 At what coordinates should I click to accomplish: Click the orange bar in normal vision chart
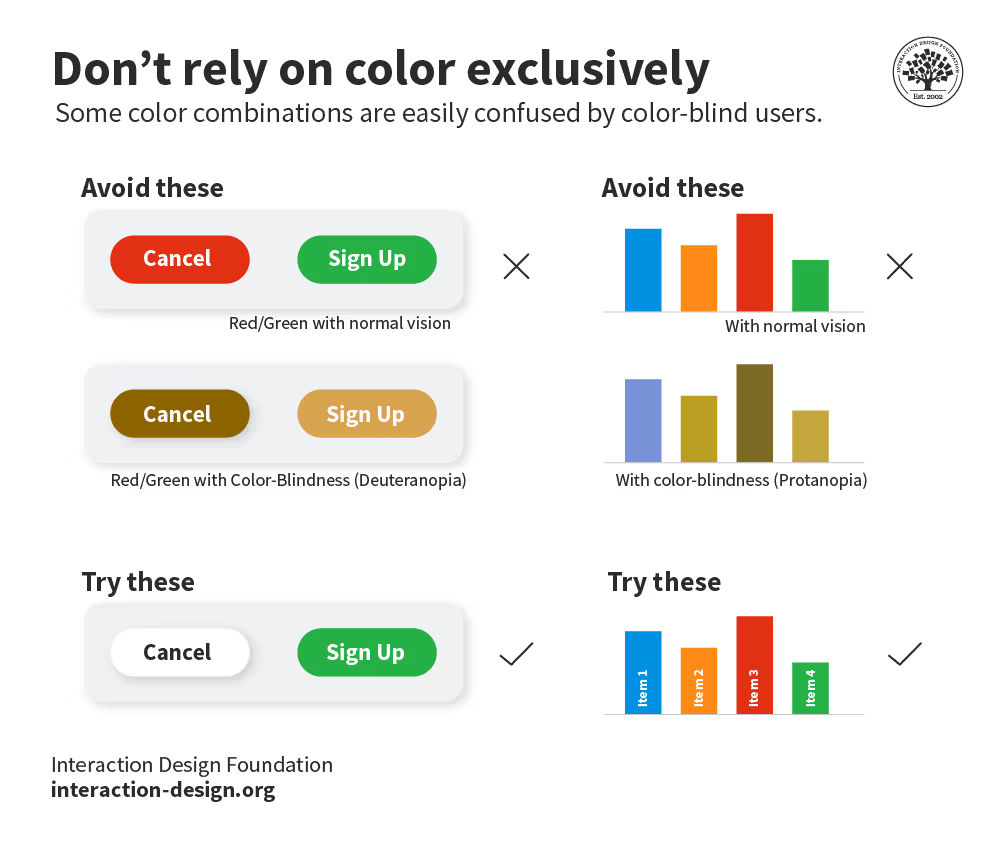[x=699, y=278]
